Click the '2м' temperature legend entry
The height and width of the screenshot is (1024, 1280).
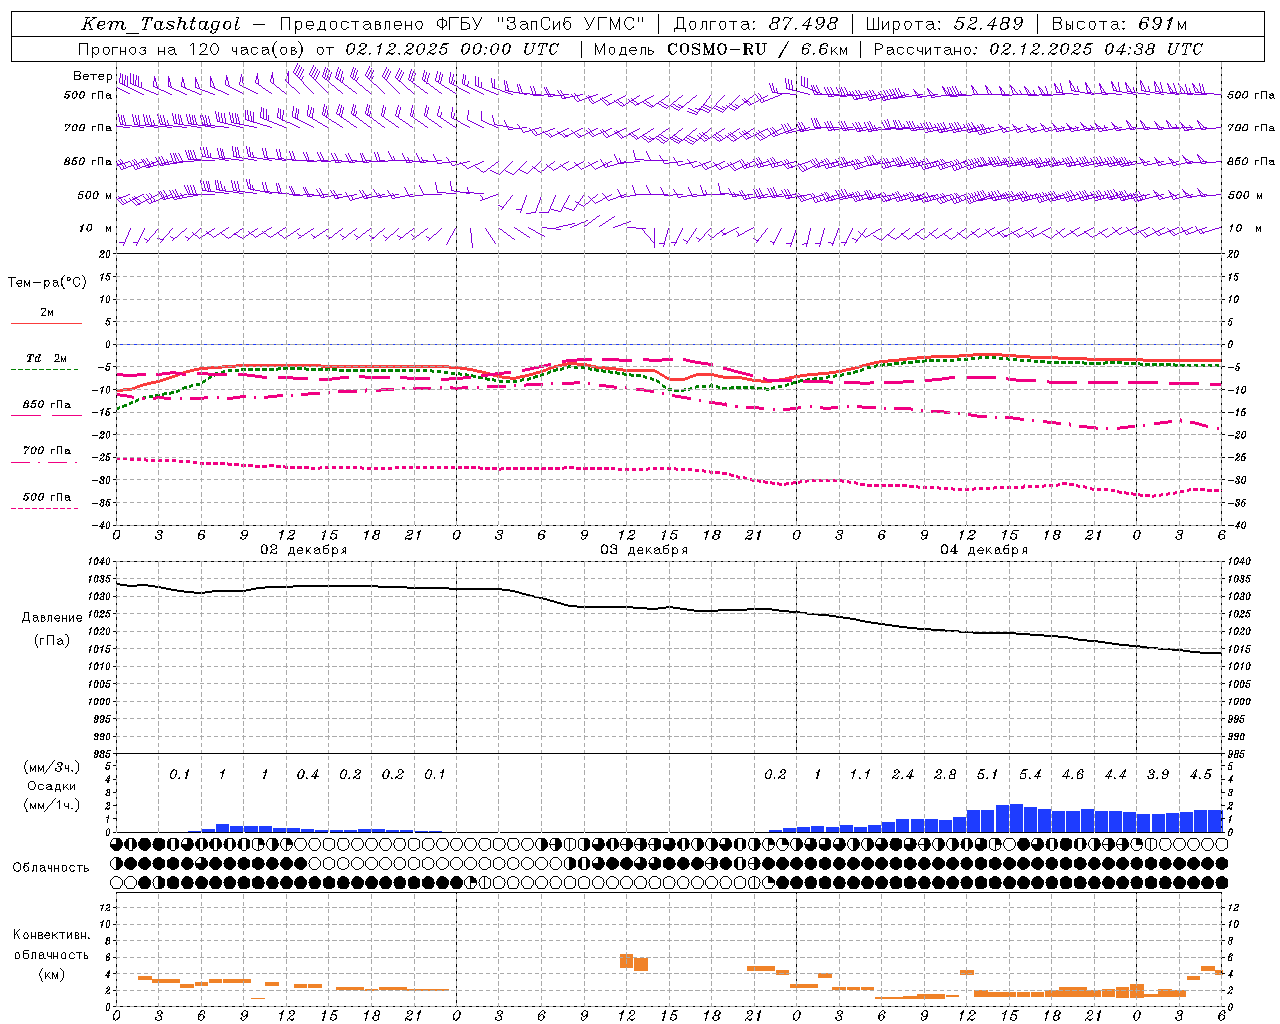[47, 312]
